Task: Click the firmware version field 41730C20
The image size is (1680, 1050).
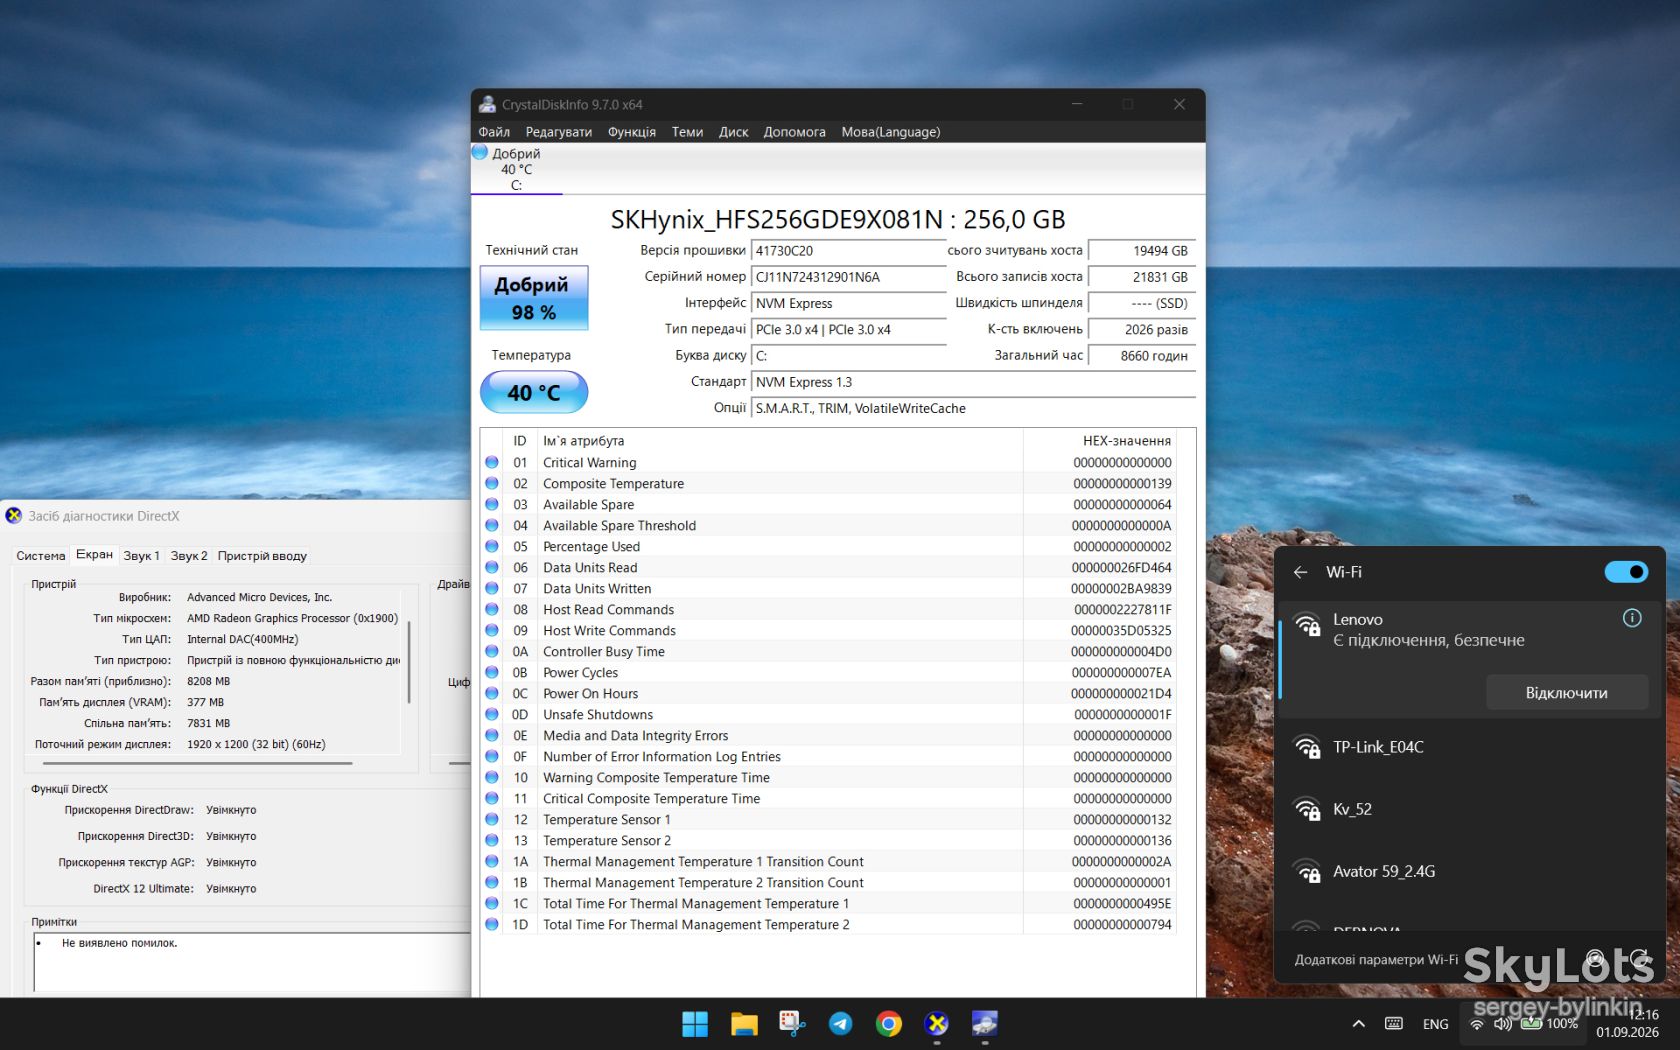Action: pyautogui.click(x=848, y=251)
